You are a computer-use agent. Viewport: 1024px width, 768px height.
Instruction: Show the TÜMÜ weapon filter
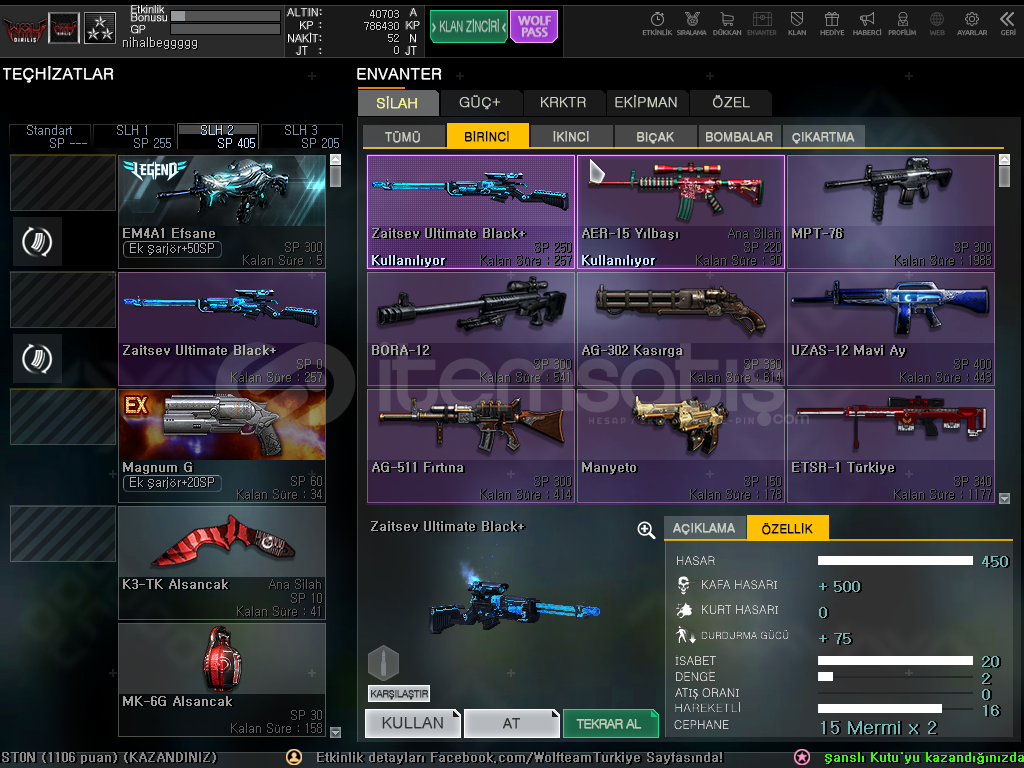(403, 136)
